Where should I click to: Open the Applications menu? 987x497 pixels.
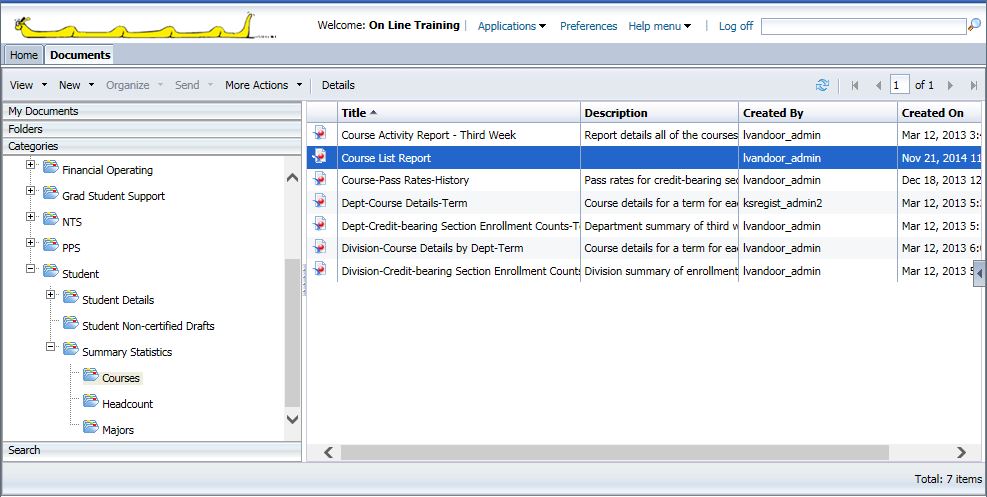click(x=512, y=26)
